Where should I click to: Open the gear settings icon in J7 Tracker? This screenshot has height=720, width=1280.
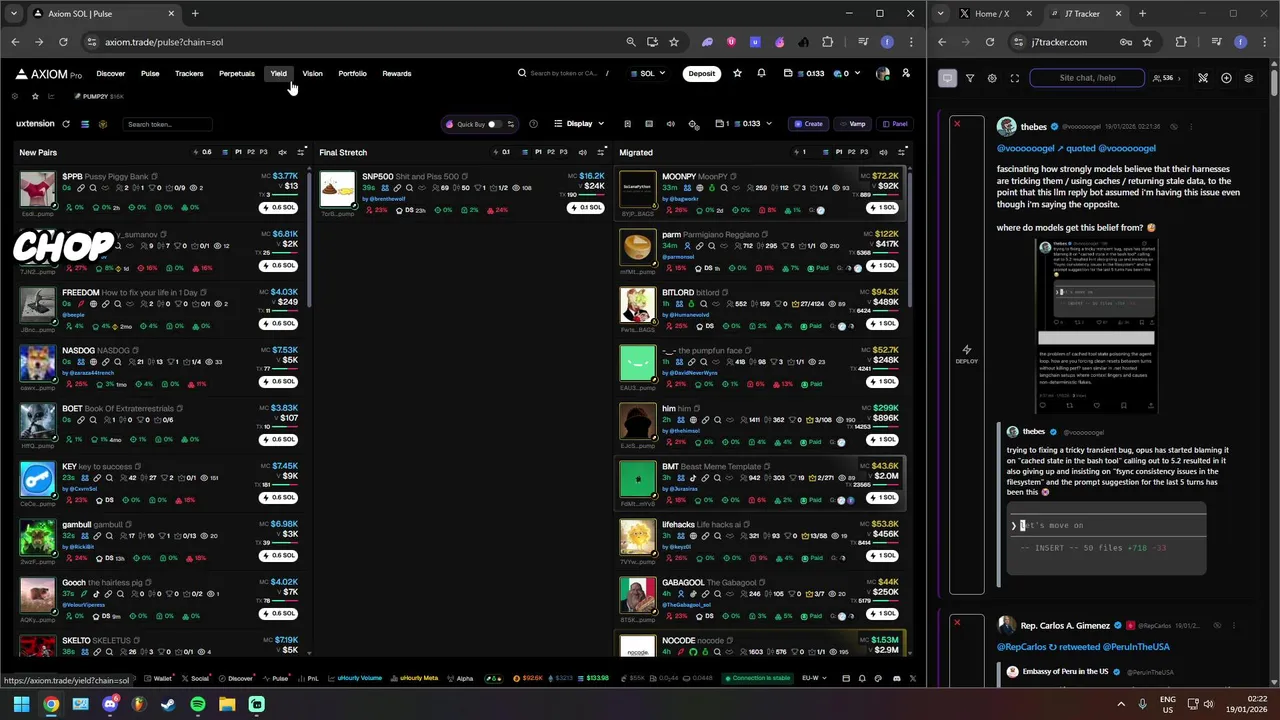992,78
